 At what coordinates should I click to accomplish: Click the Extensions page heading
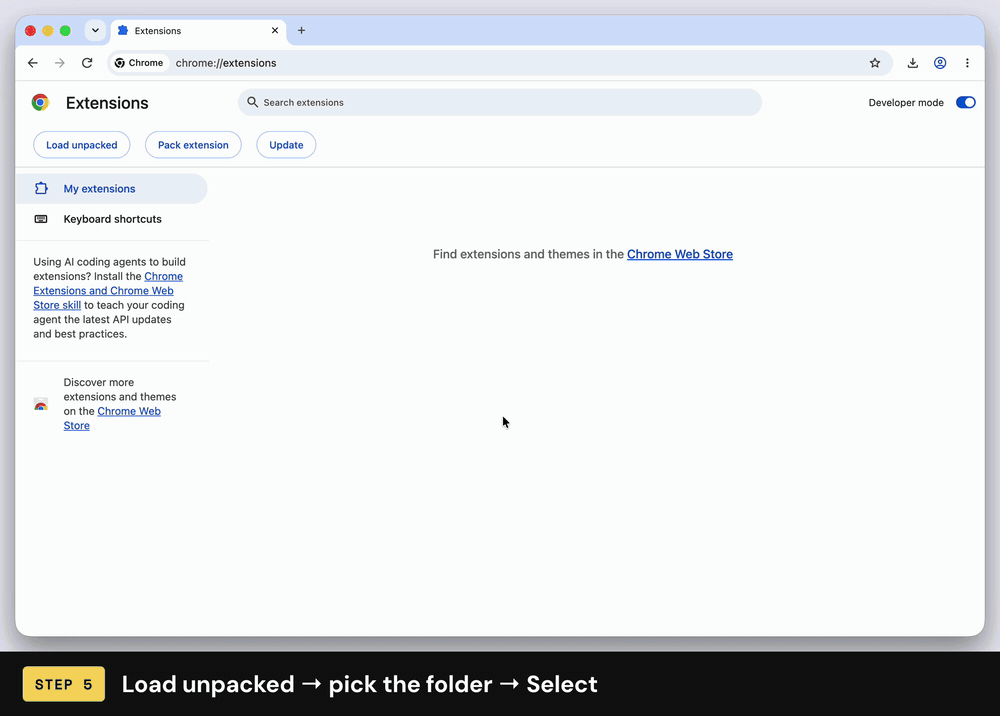(x=107, y=103)
